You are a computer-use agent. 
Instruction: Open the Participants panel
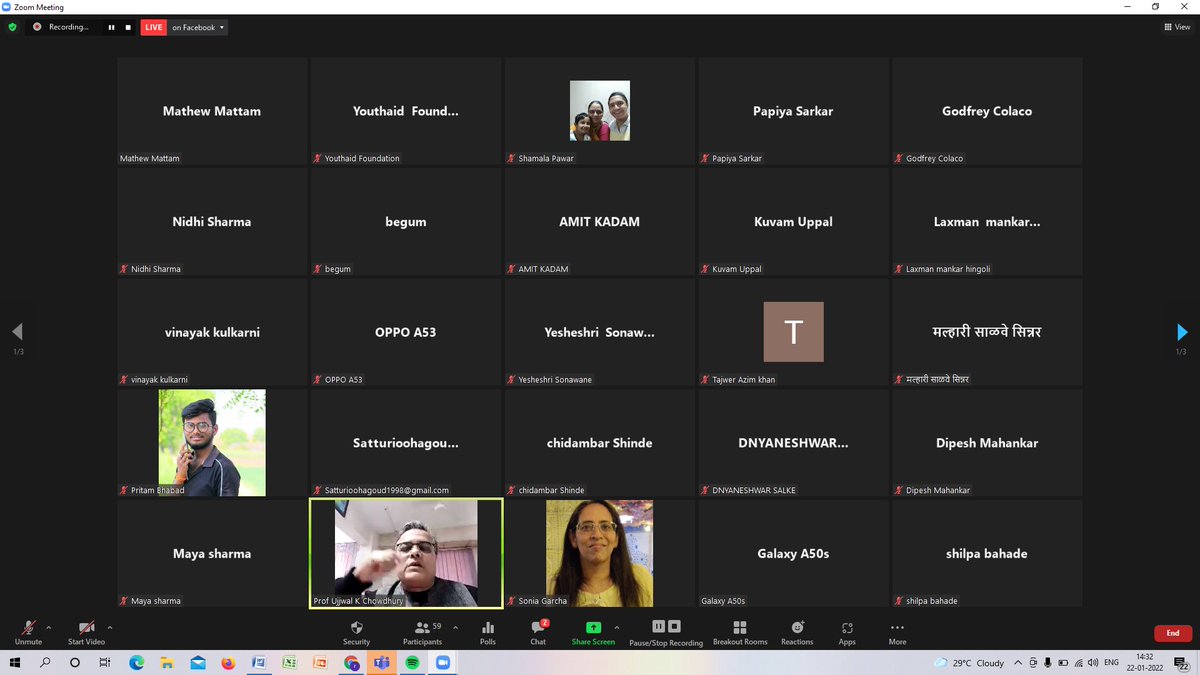tap(423, 632)
